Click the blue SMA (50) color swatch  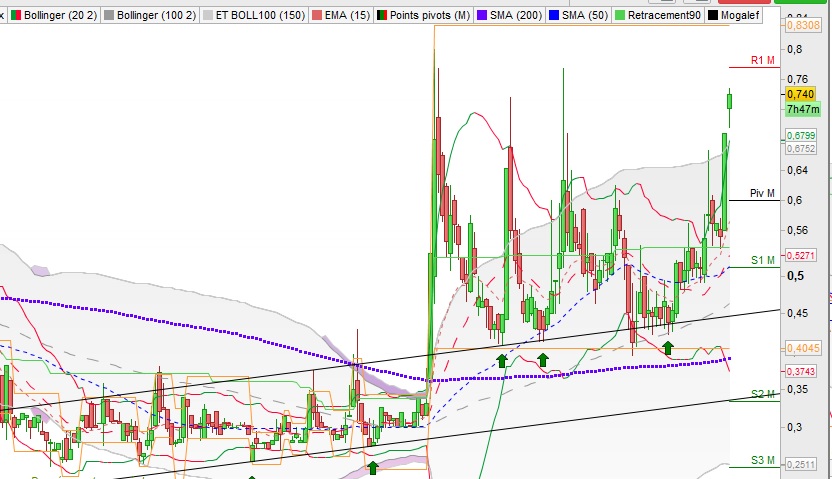coord(553,15)
